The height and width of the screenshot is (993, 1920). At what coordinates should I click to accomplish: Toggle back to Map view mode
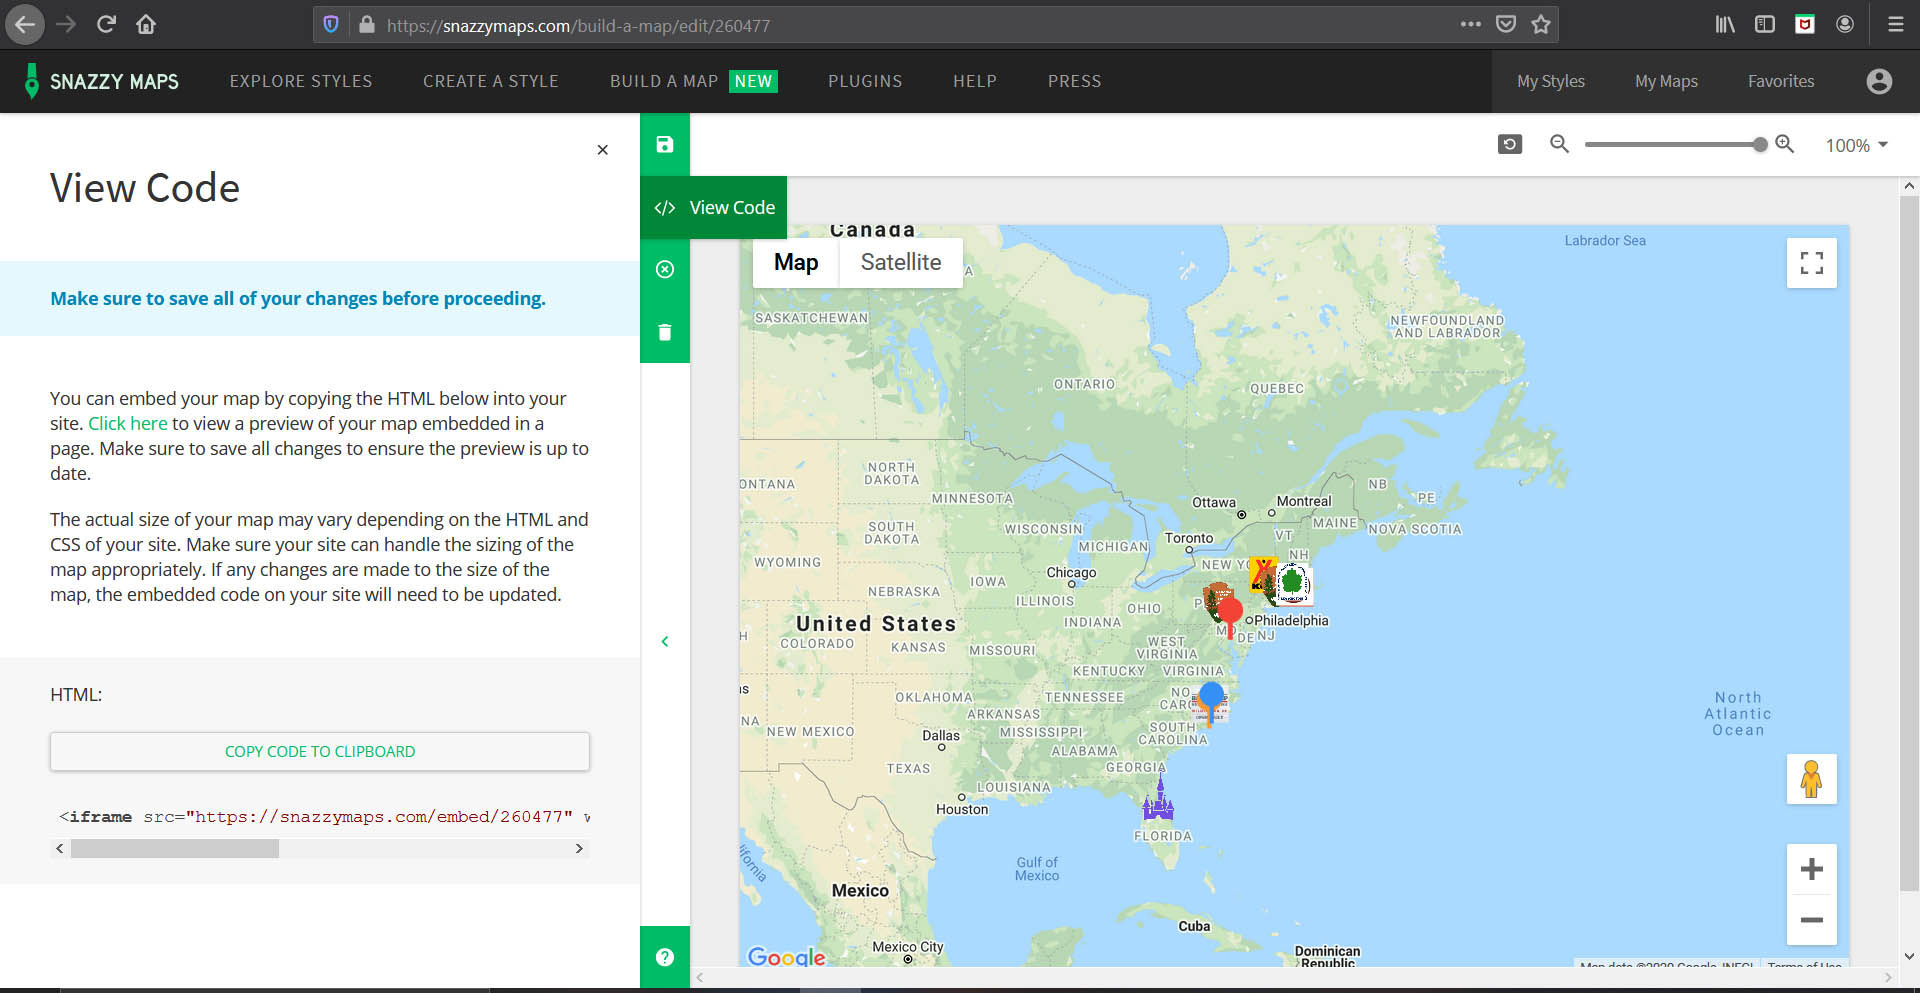(795, 262)
